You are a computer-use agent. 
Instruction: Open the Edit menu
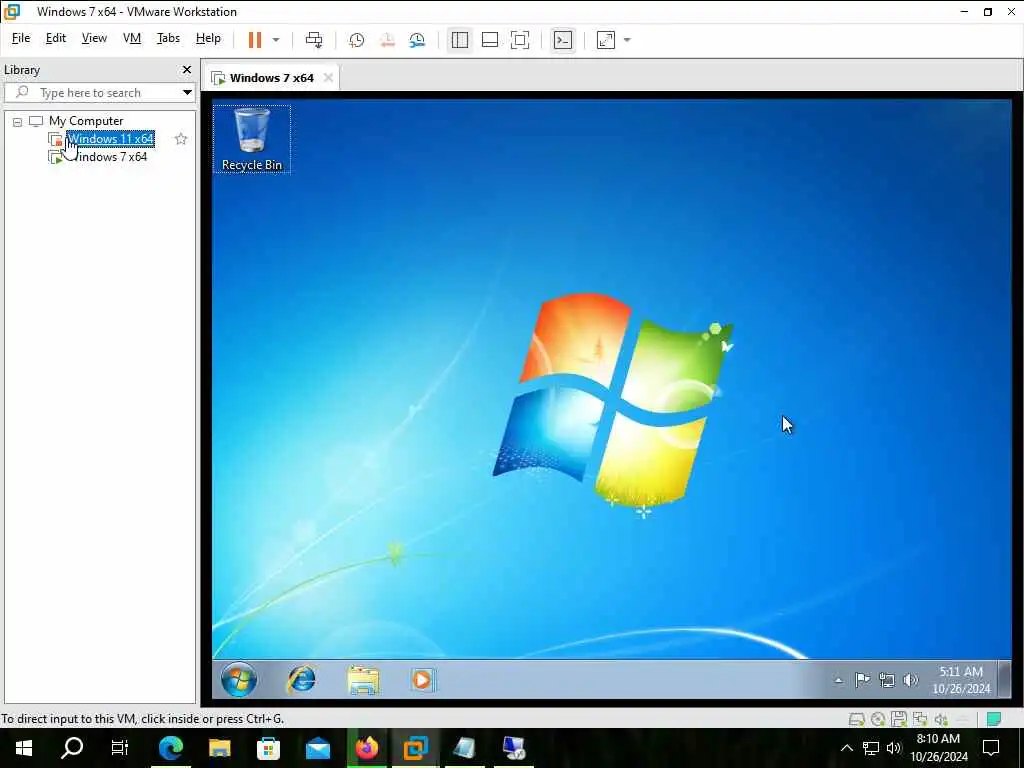click(x=56, y=38)
